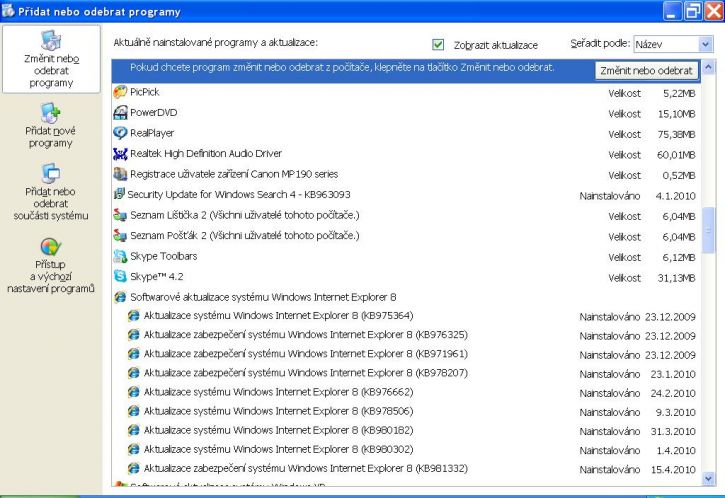
Task: Select Aktualizace systému IE8 (KB980302)
Action: [406, 449]
